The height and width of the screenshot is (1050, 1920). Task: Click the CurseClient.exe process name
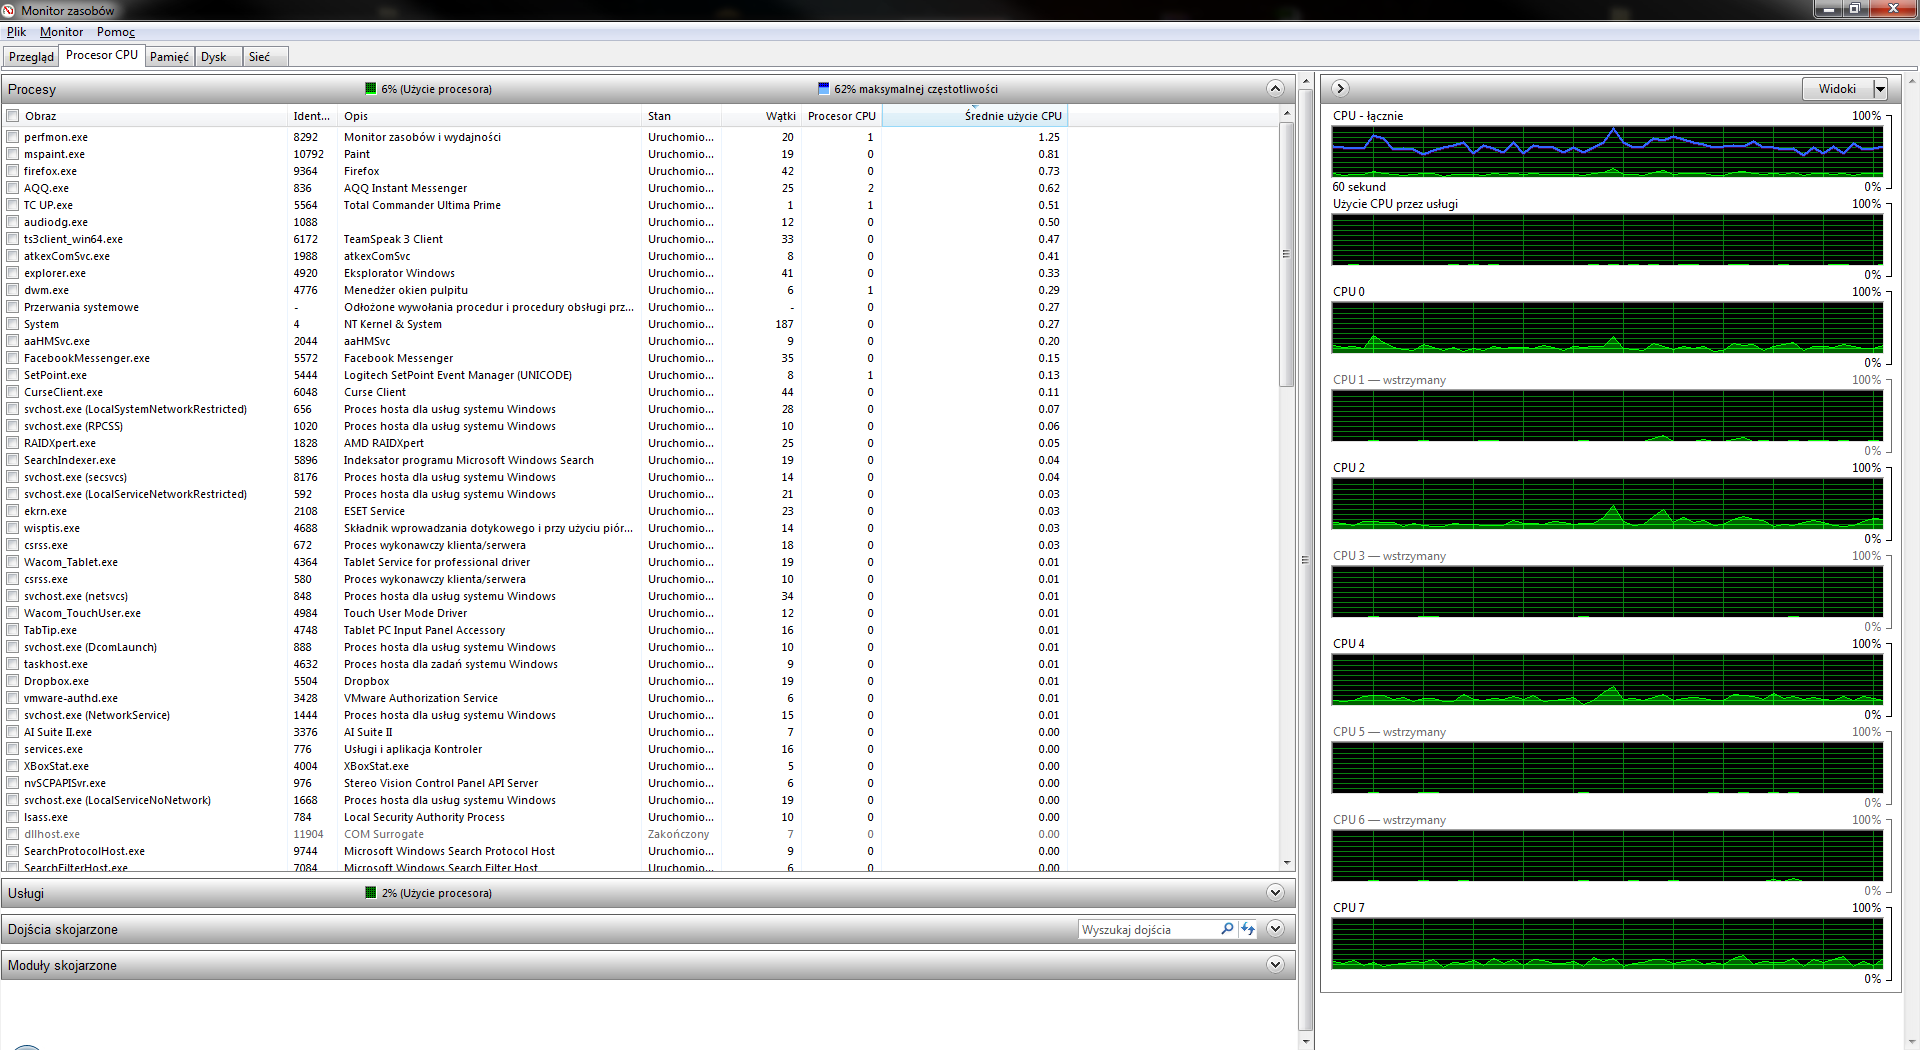[63, 392]
